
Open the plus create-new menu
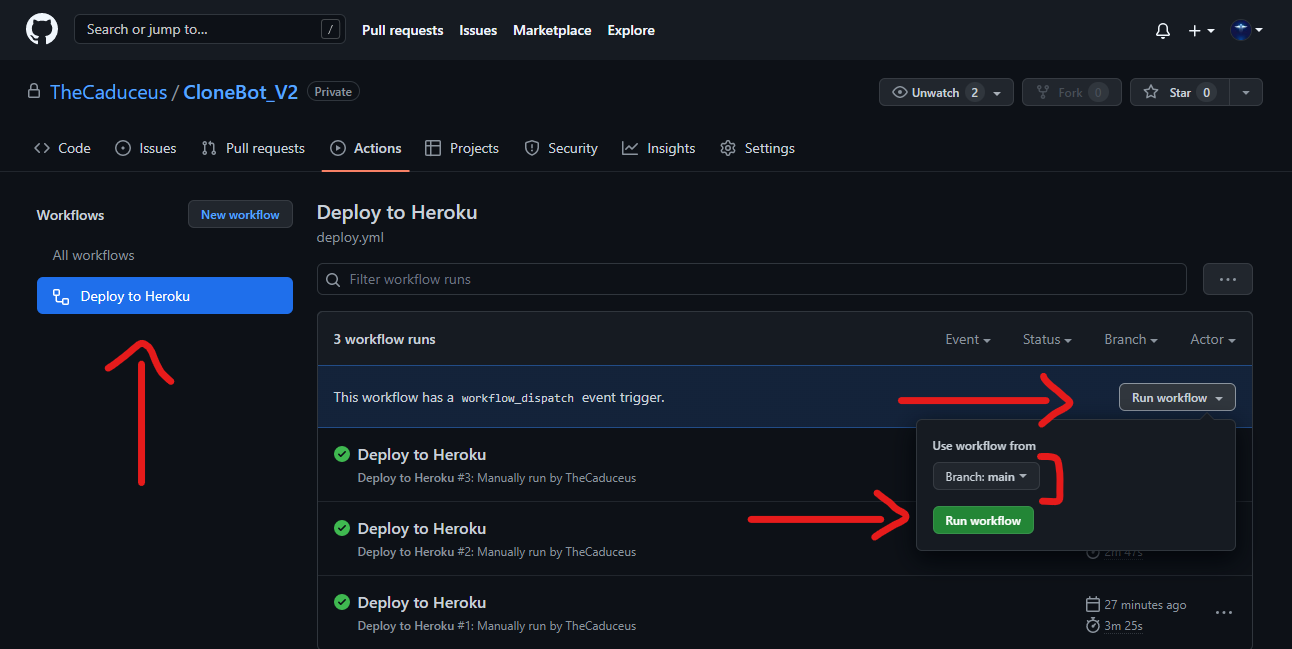(x=1201, y=31)
